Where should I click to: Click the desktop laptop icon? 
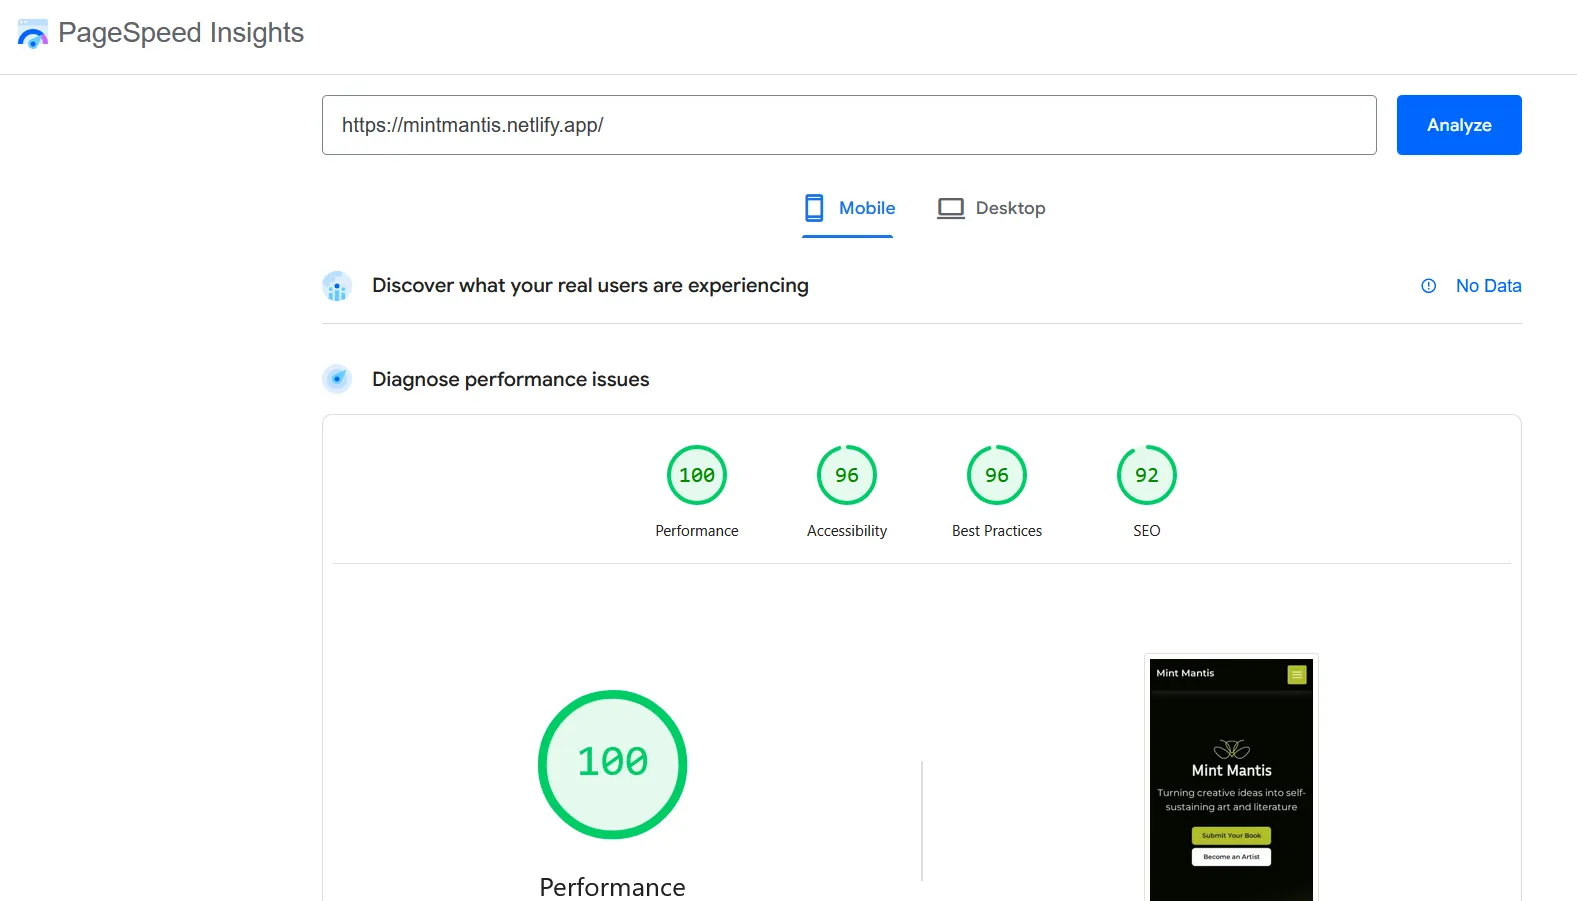(x=951, y=208)
